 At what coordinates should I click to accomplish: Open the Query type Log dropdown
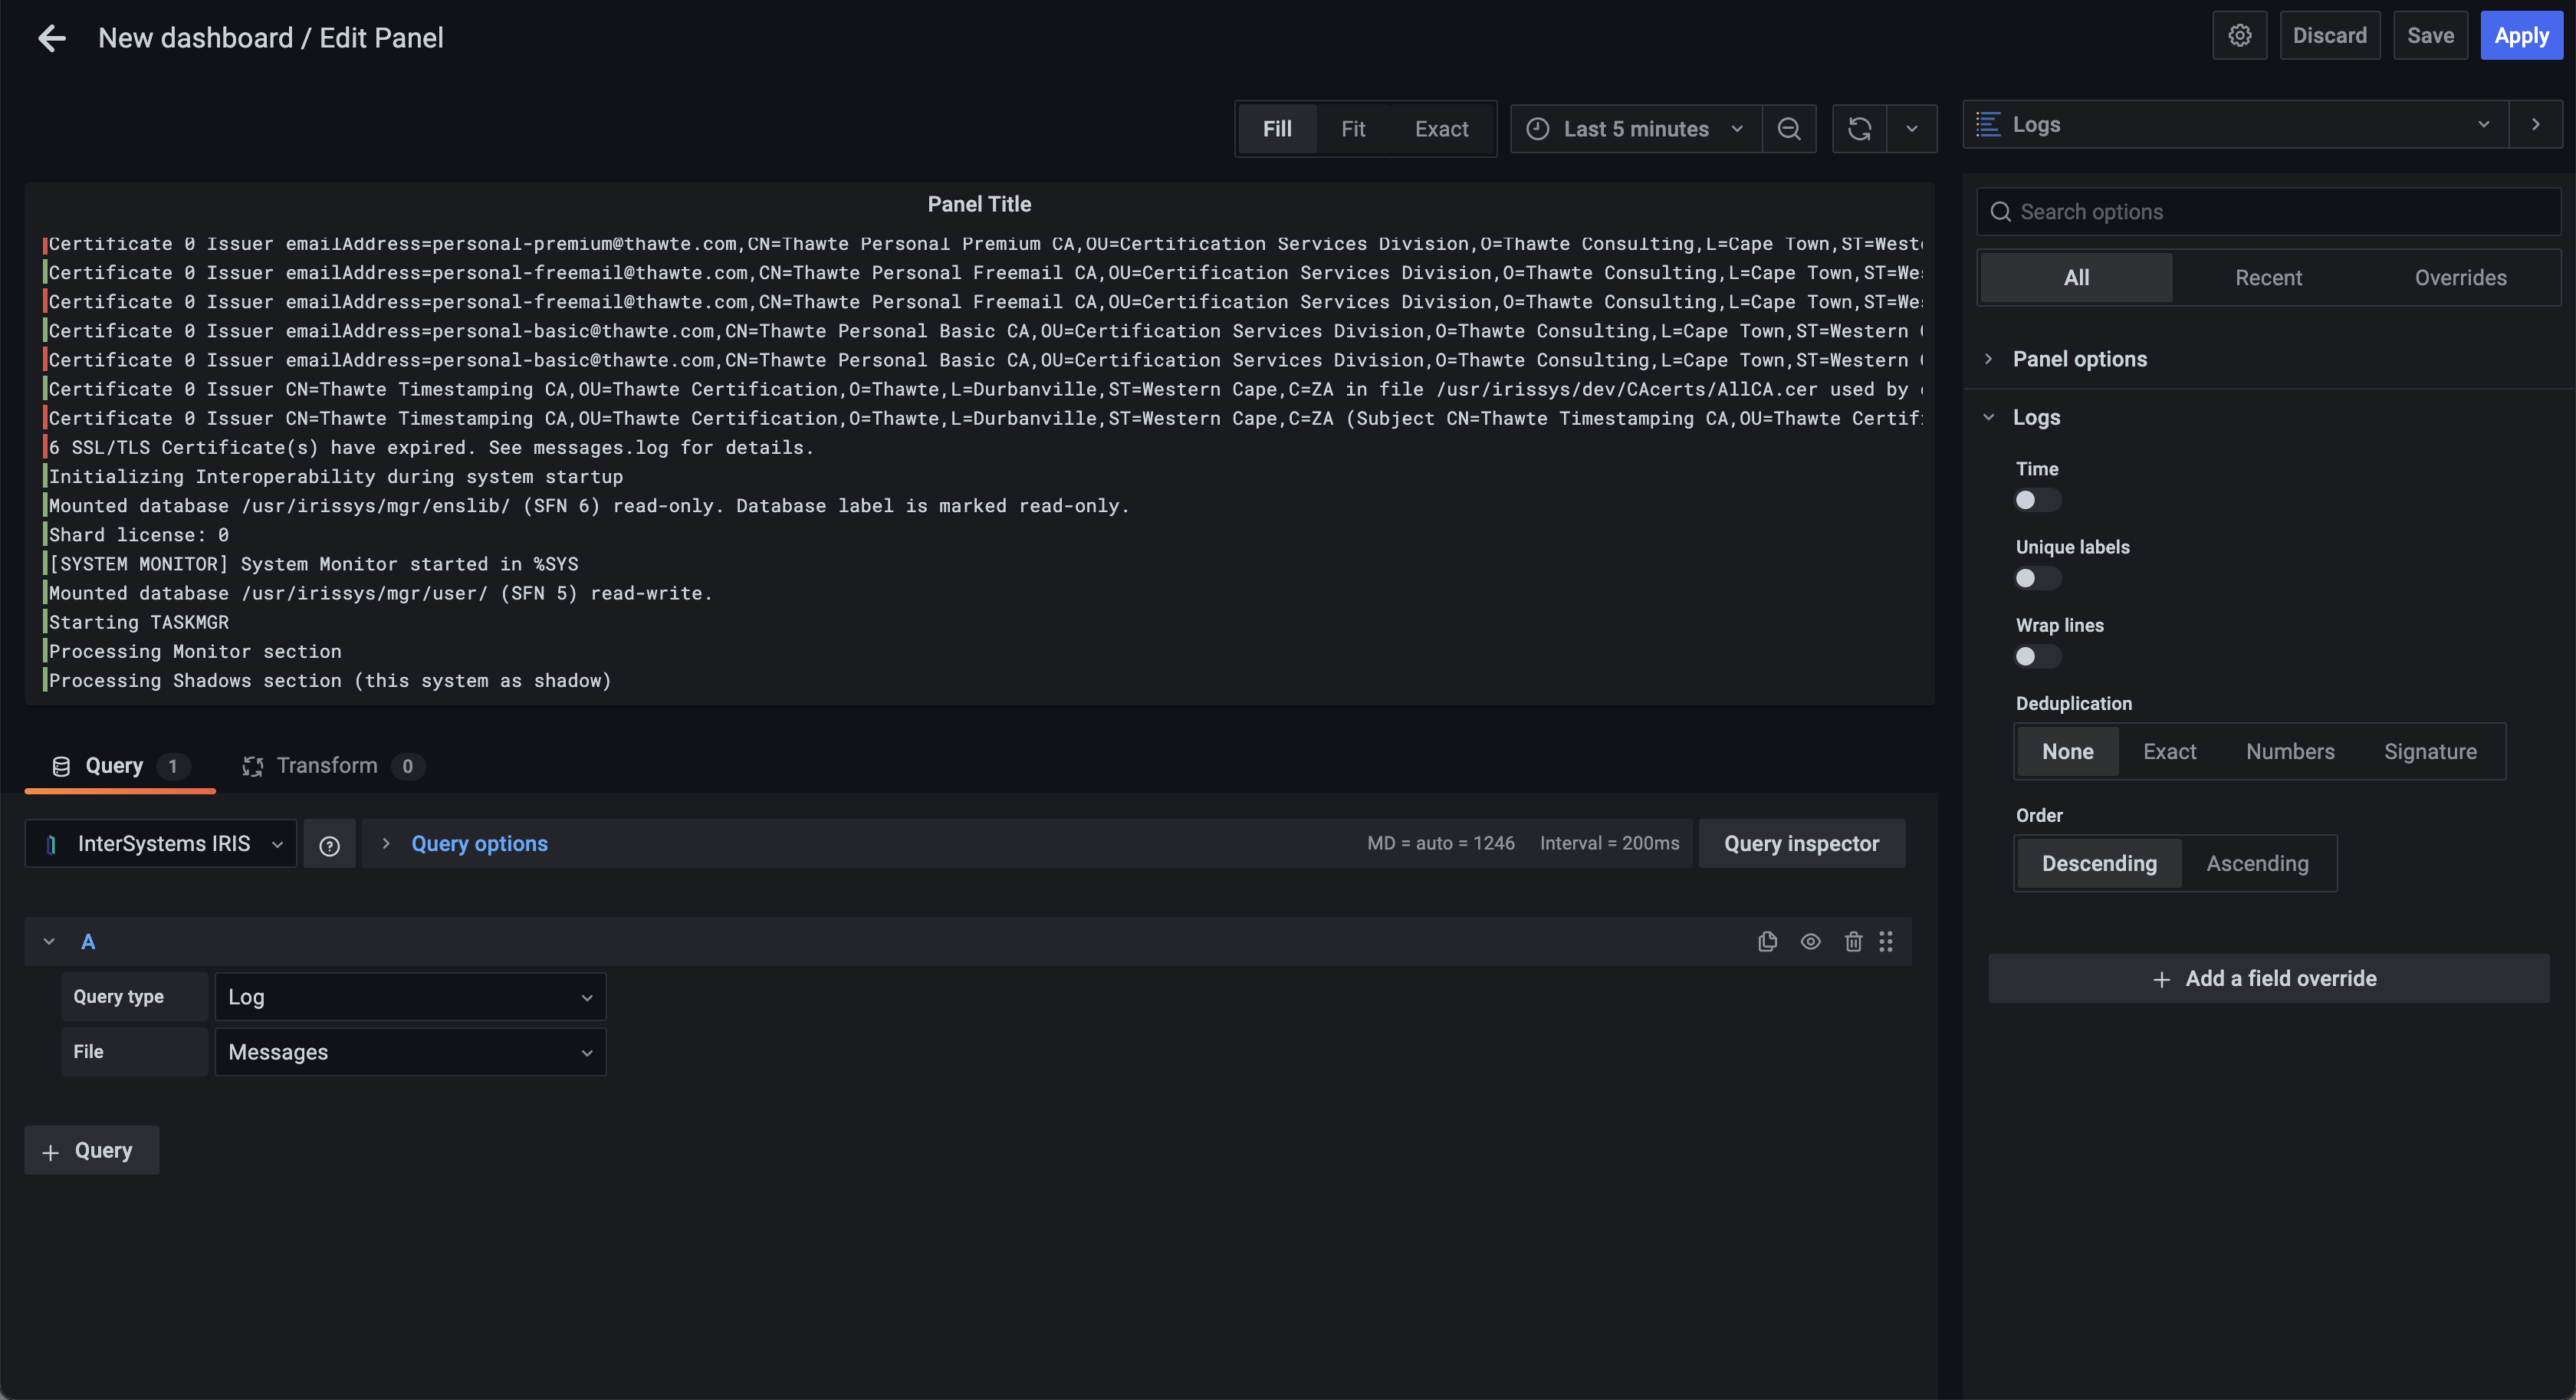coord(410,997)
